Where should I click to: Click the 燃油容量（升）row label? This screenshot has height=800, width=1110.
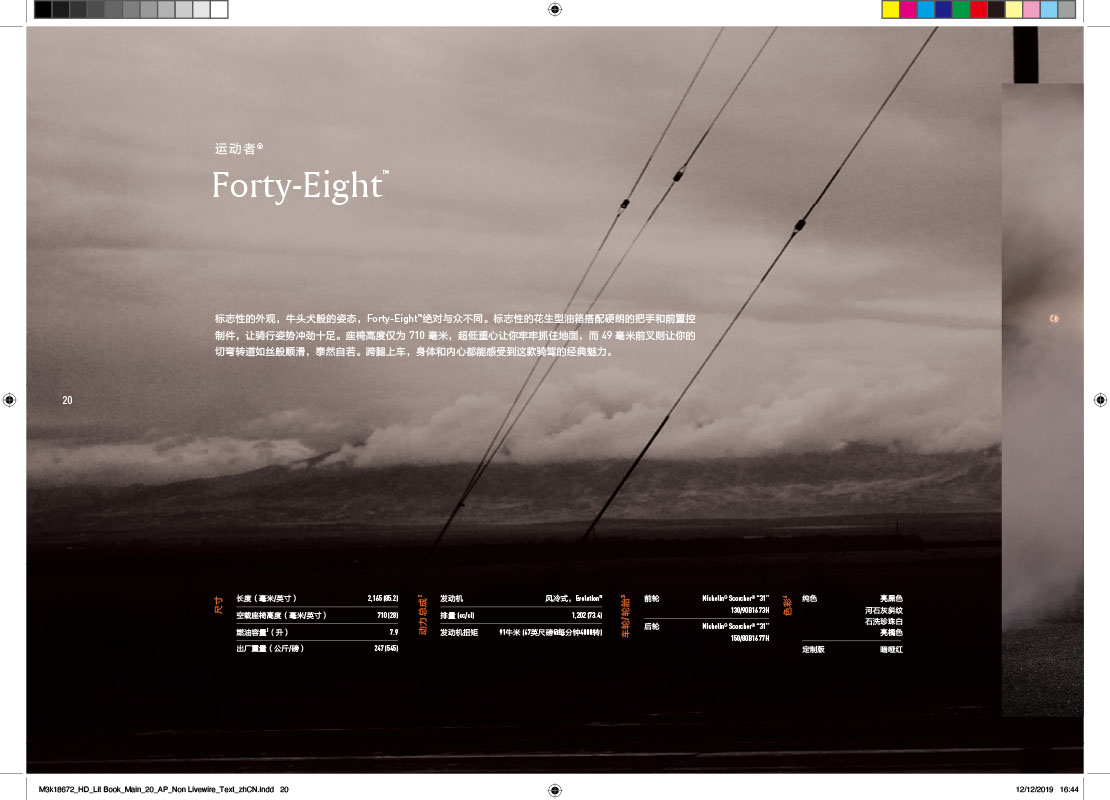(x=263, y=632)
